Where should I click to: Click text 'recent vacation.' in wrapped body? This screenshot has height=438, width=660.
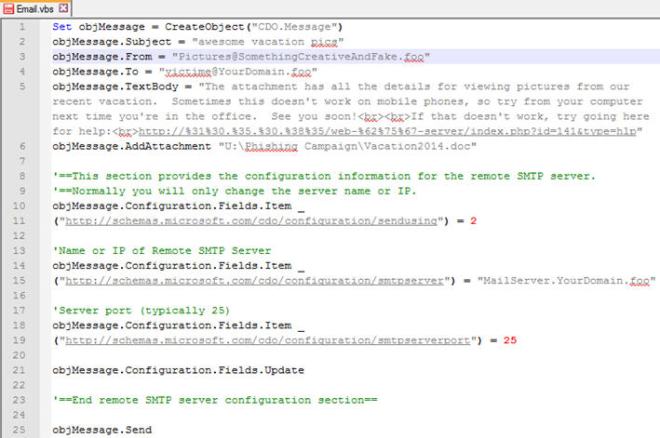click(x=105, y=102)
